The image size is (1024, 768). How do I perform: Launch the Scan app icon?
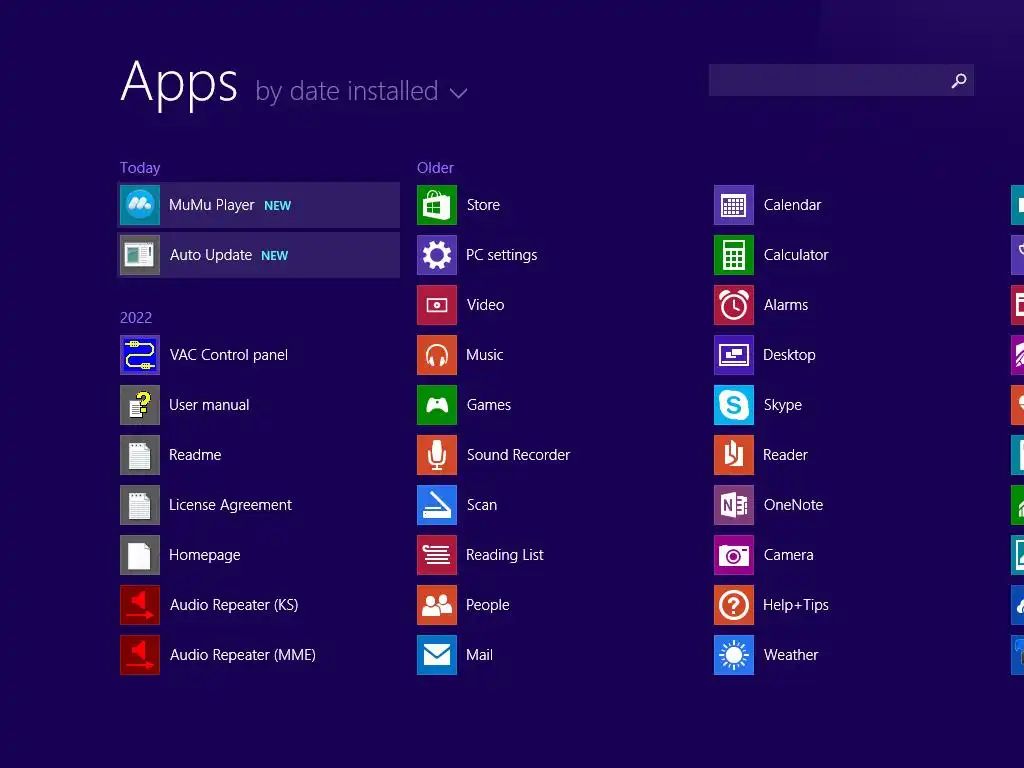click(x=437, y=505)
